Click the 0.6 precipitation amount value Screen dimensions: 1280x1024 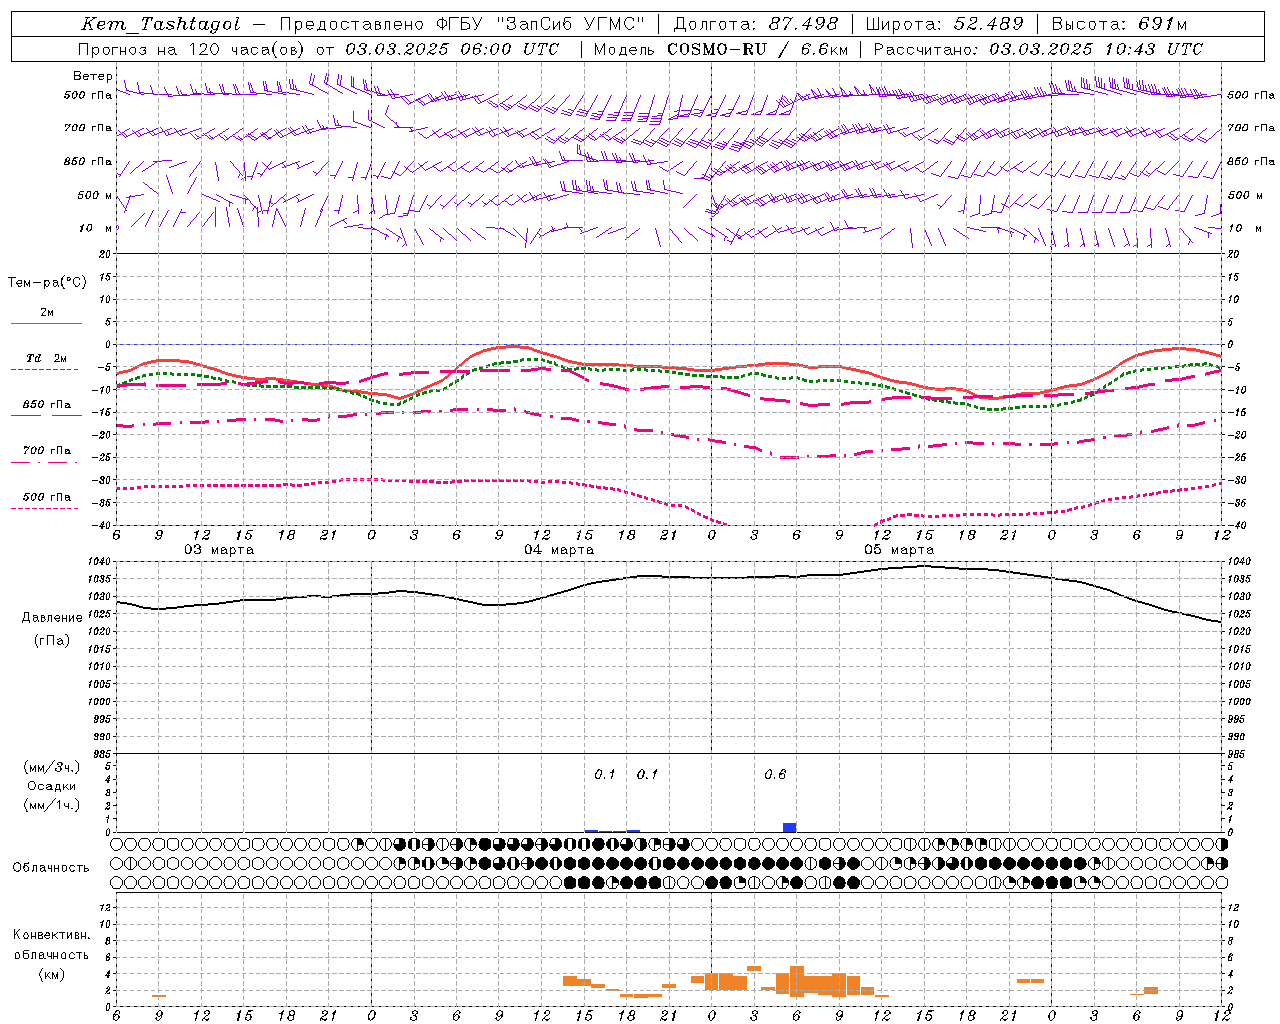point(775,774)
